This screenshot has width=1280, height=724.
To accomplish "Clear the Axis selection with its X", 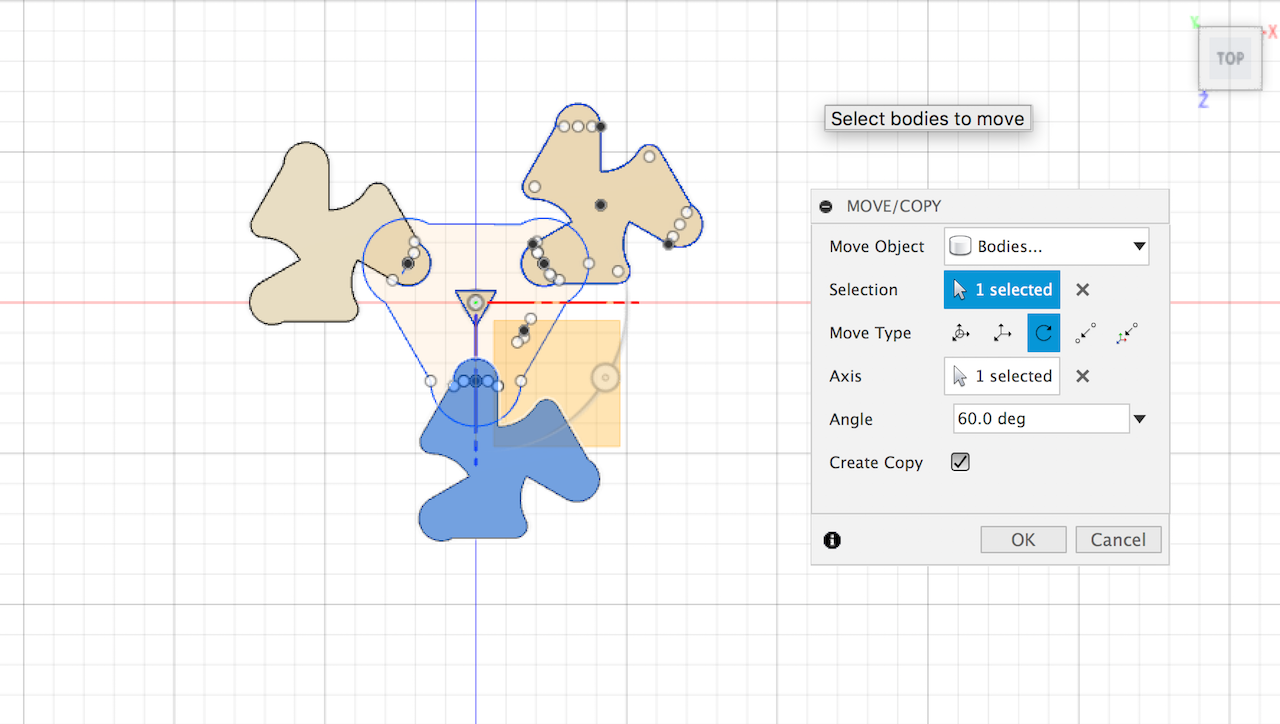I will point(1082,376).
